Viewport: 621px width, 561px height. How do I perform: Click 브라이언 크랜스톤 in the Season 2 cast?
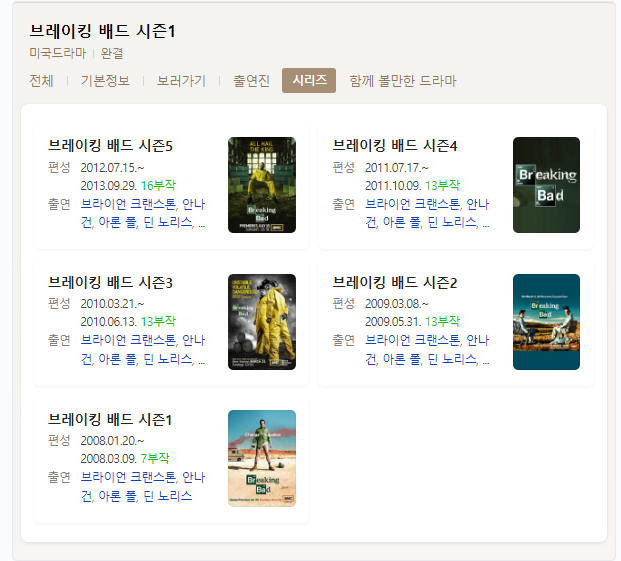pos(413,340)
